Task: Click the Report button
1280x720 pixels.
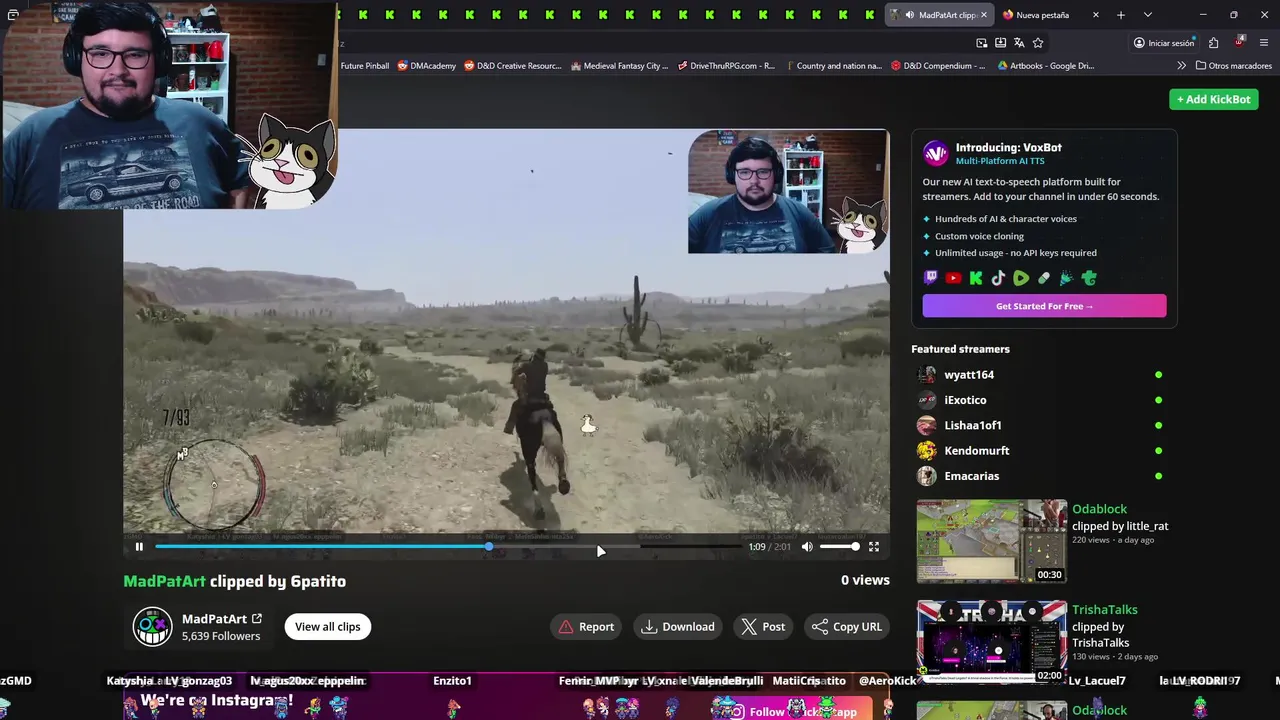Action: 586,627
